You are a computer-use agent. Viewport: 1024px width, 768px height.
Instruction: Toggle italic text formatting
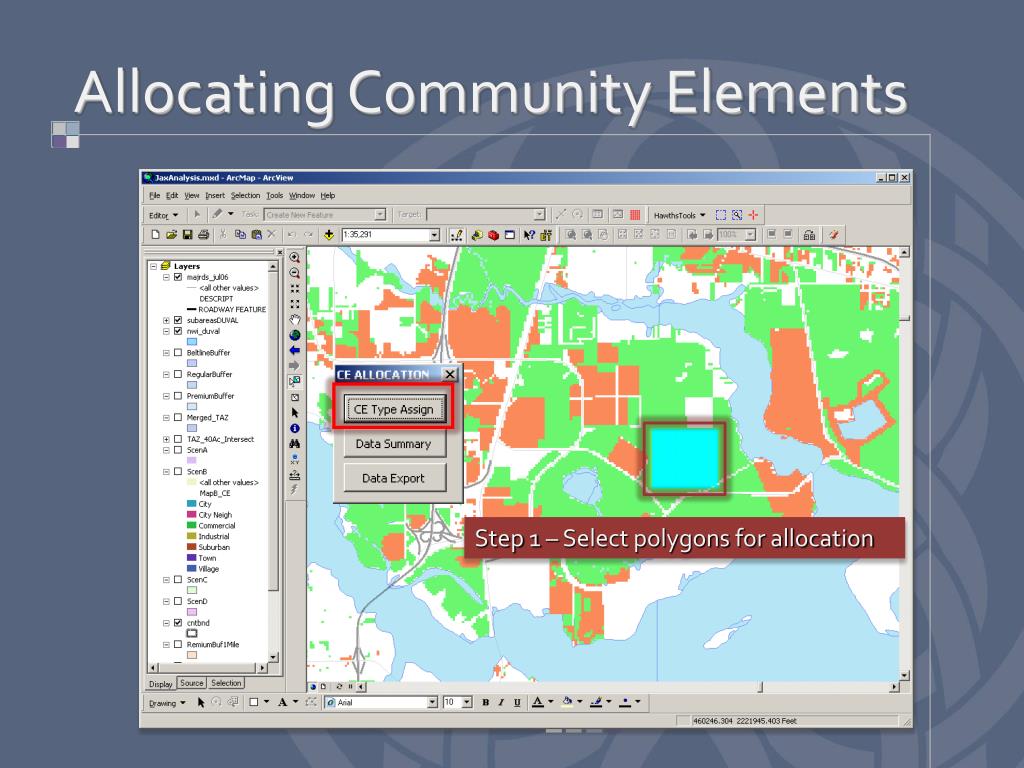501,703
